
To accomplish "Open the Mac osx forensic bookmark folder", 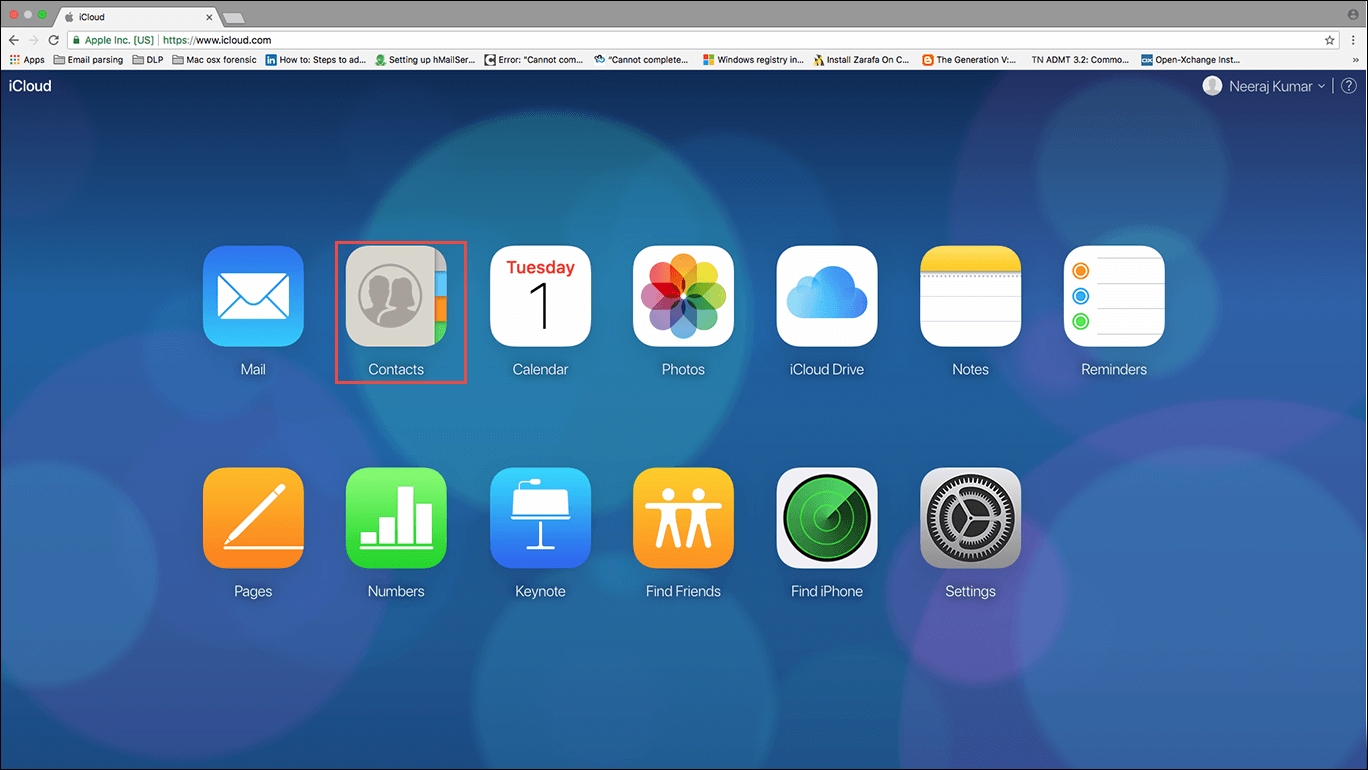I will 214,60.
